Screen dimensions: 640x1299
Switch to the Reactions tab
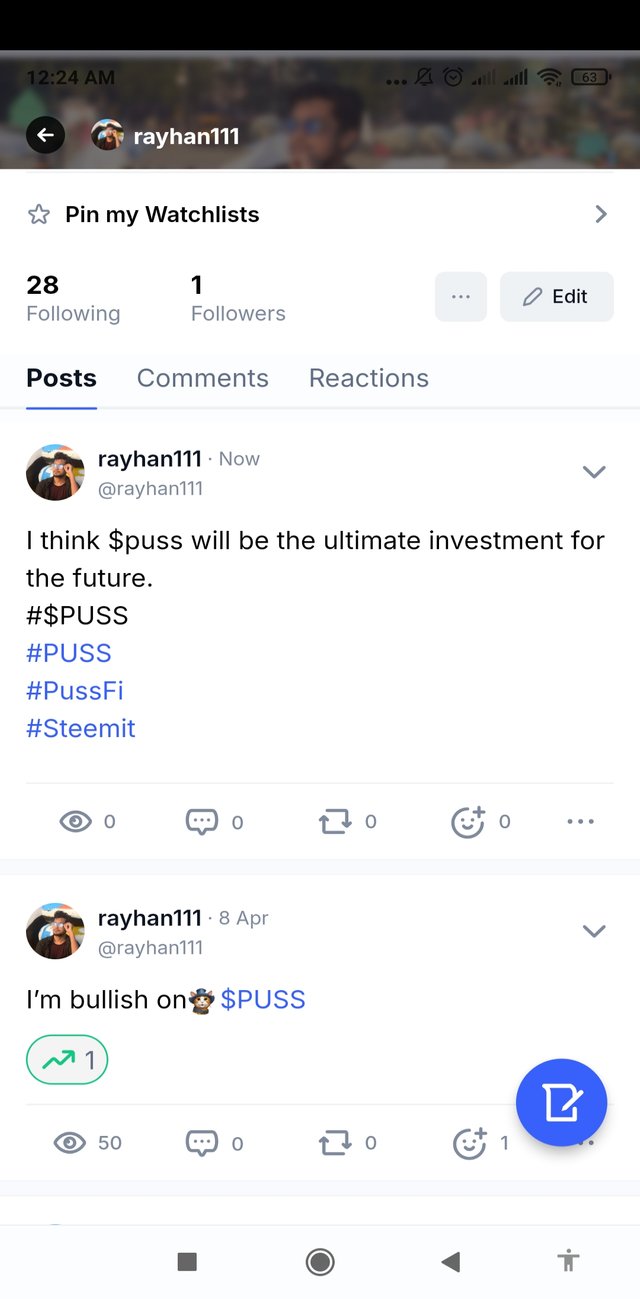point(369,378)
